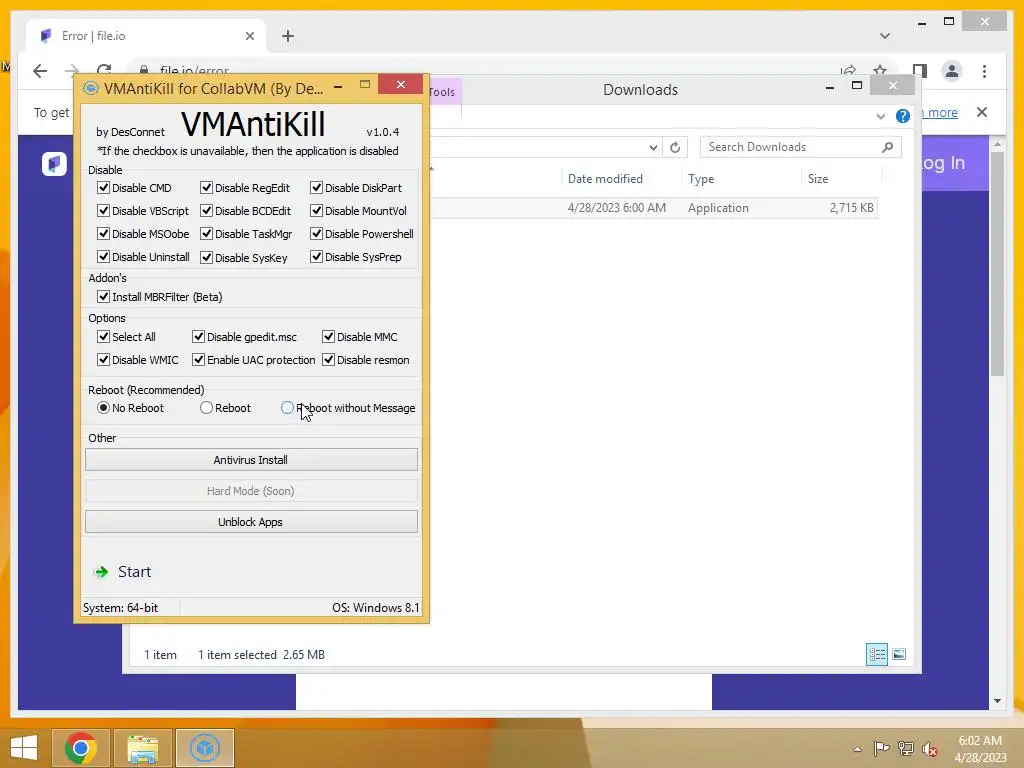Sort by Date modified column

pyautogui.click(x=605, y=179)
